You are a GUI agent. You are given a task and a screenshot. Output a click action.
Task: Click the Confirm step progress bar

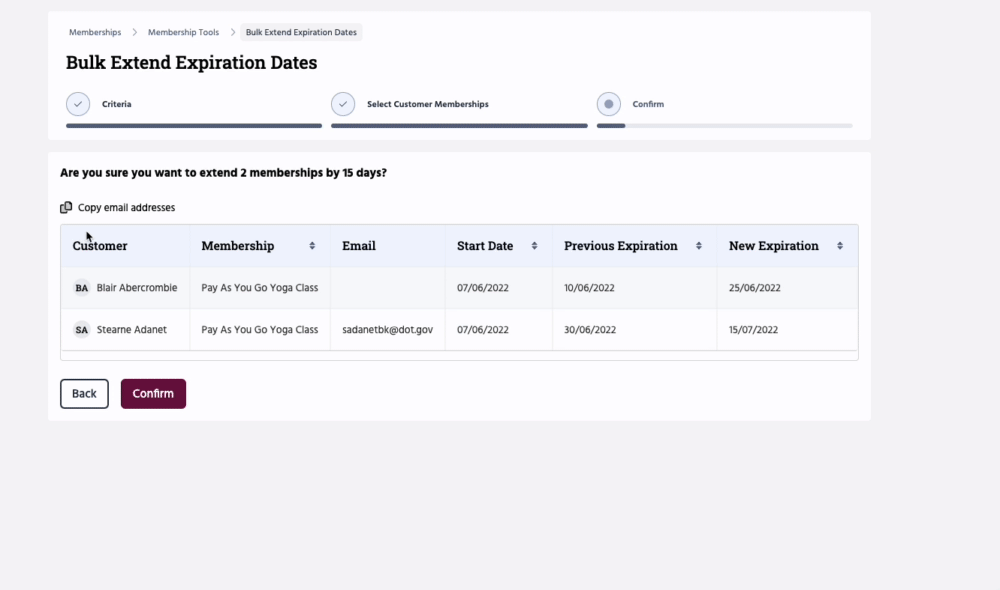(x=724, y=126)
